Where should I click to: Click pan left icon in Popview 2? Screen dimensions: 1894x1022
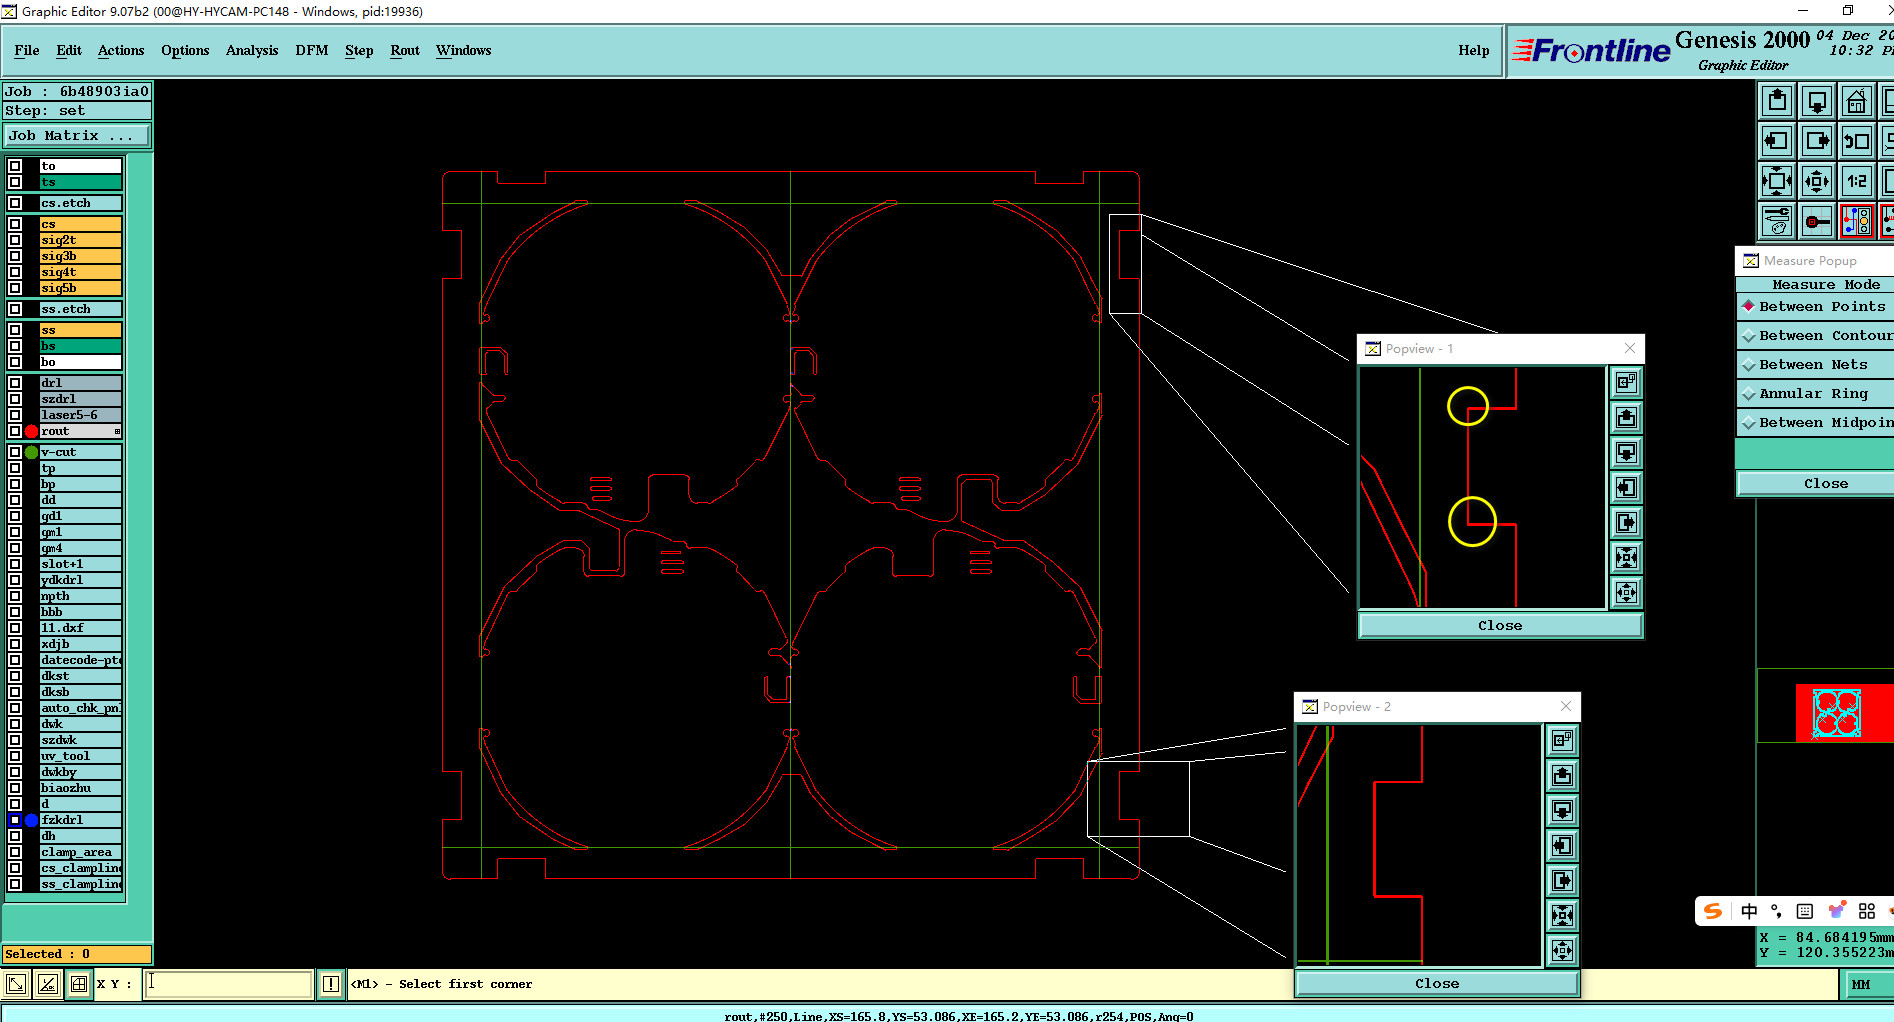tap(1563, 845)
